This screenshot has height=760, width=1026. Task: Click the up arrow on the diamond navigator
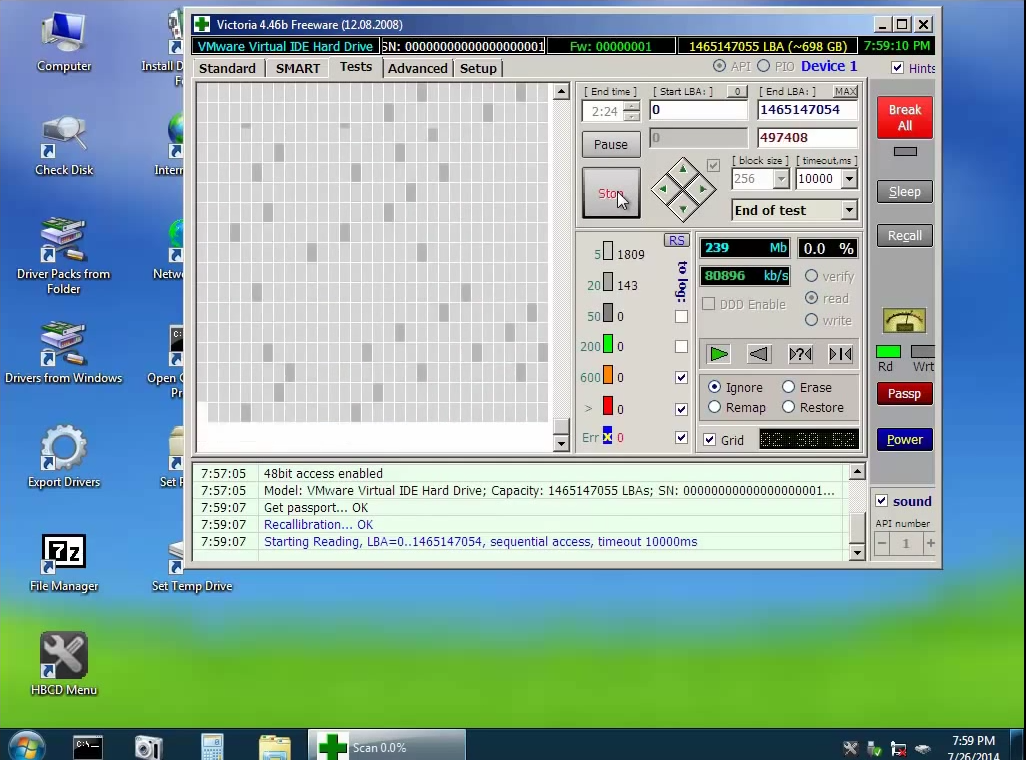[x=683, y=169]
